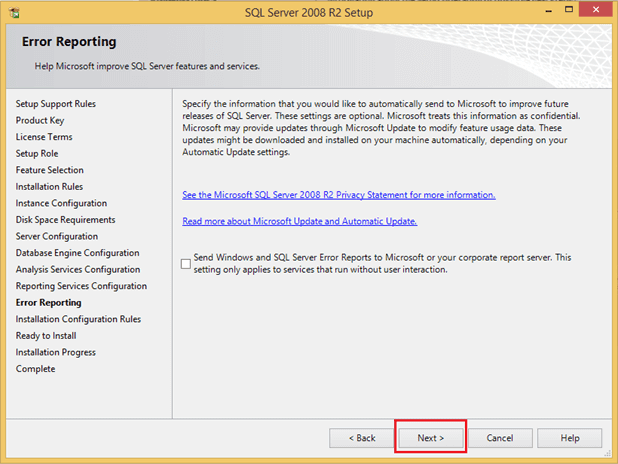Minimize the SQL Server 2008 R2 Setup window
The image size is (618, 464).
(541, 11)
